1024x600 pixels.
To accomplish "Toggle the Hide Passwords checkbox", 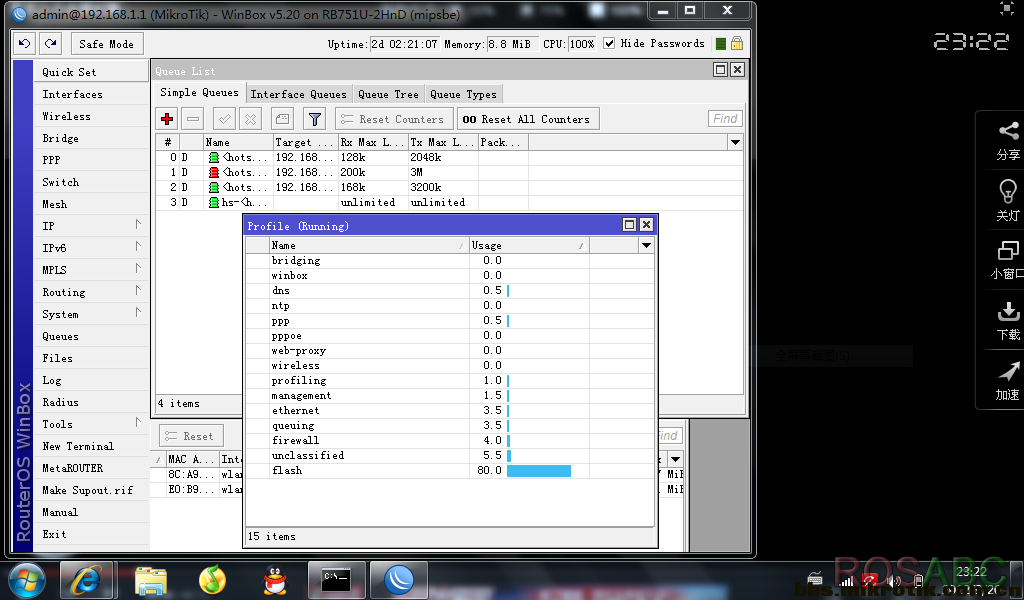I will pyautogui.click(x=609, y=44).
